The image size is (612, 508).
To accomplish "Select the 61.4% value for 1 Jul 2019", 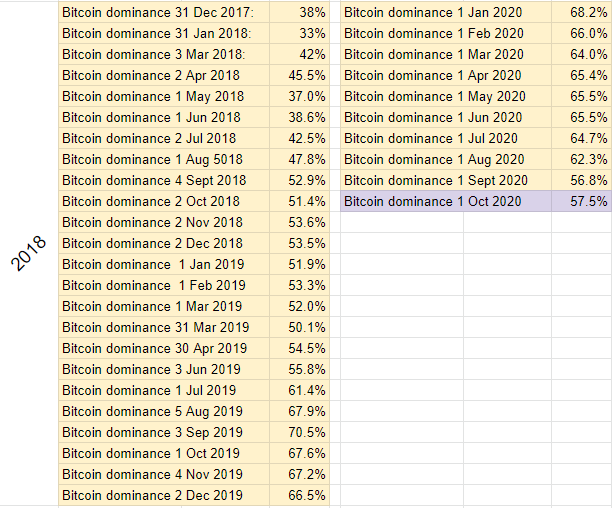I will (x=299, y=390).
